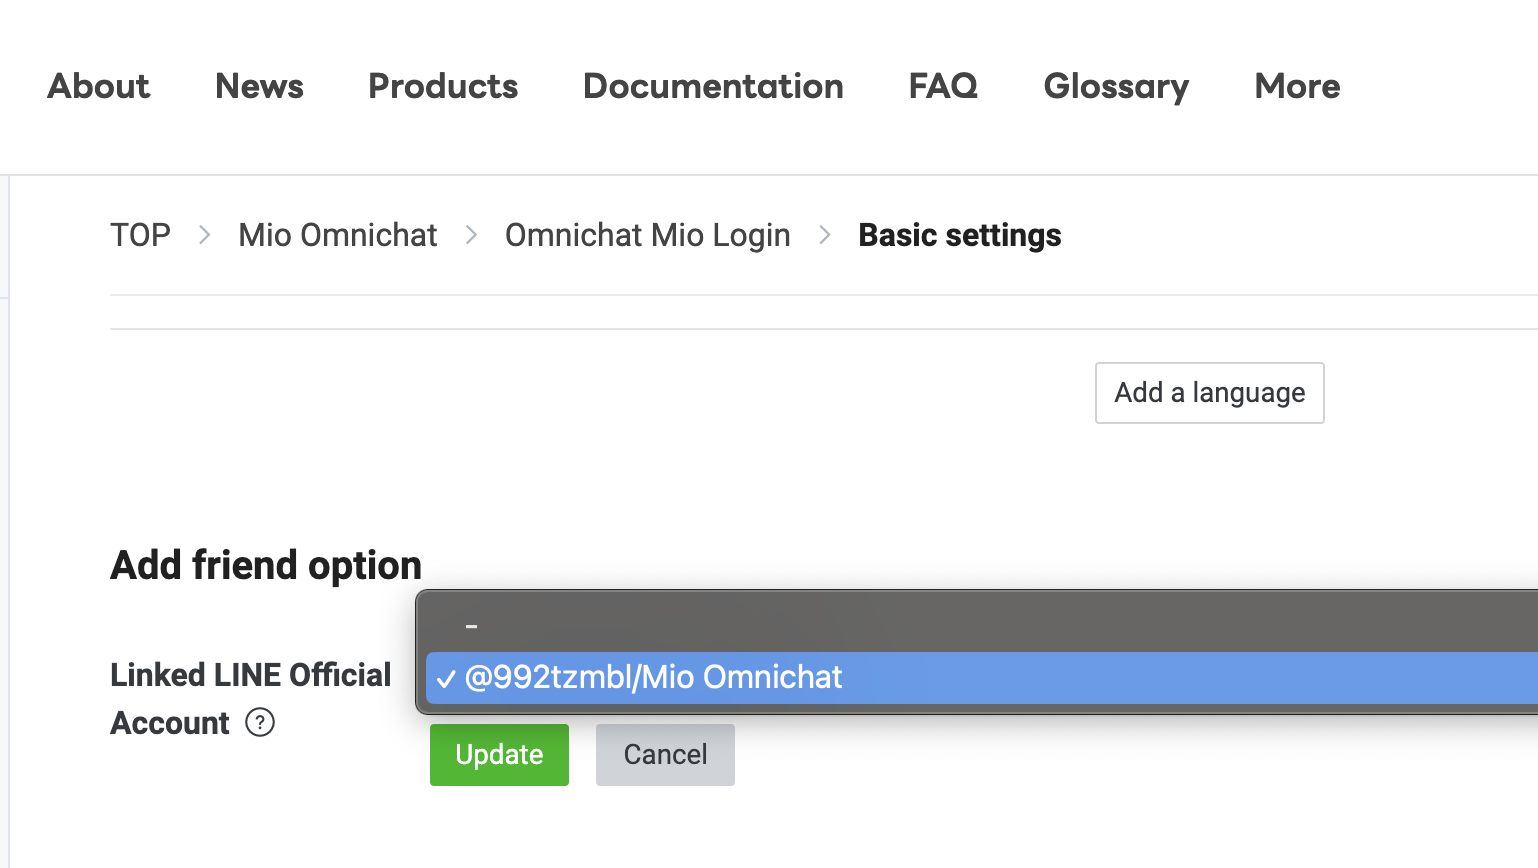The width and height of the screenshot is (1538, 868).
Task: Open the Products menu item
Action: [x=443, y=86]
